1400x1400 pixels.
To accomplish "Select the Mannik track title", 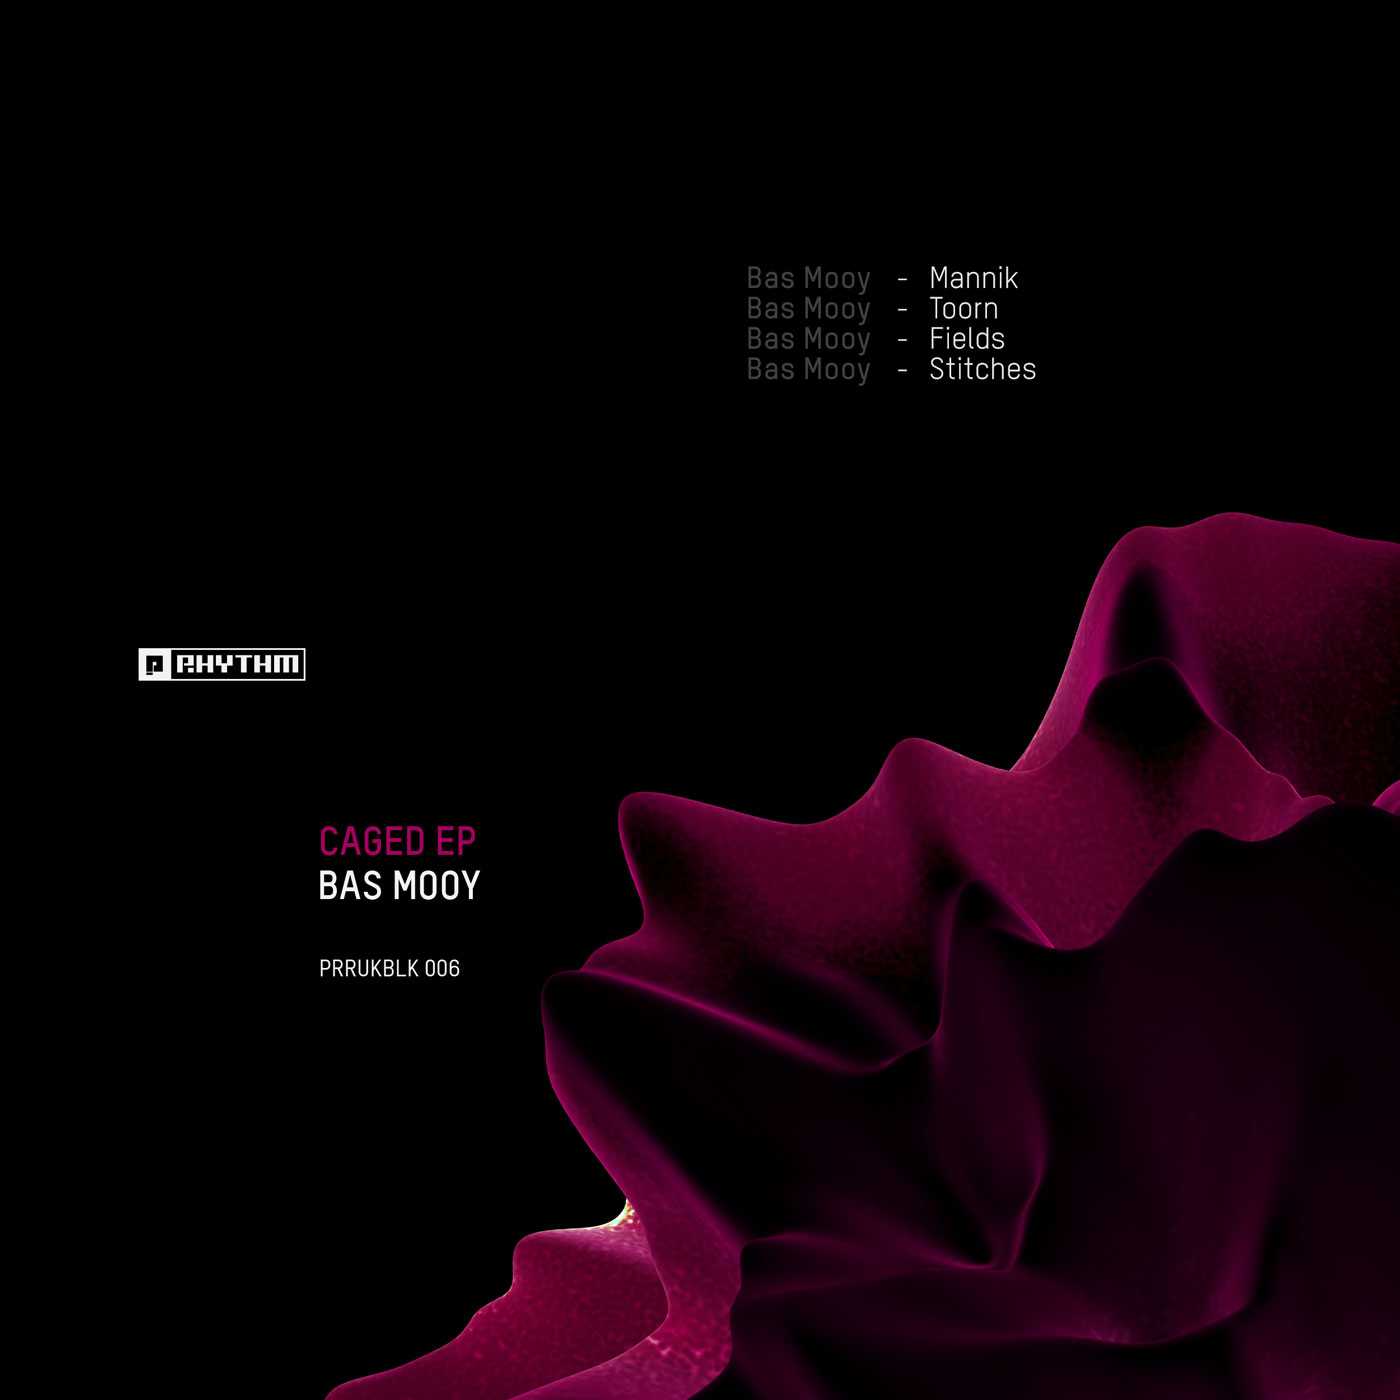I will pos(973,278).
